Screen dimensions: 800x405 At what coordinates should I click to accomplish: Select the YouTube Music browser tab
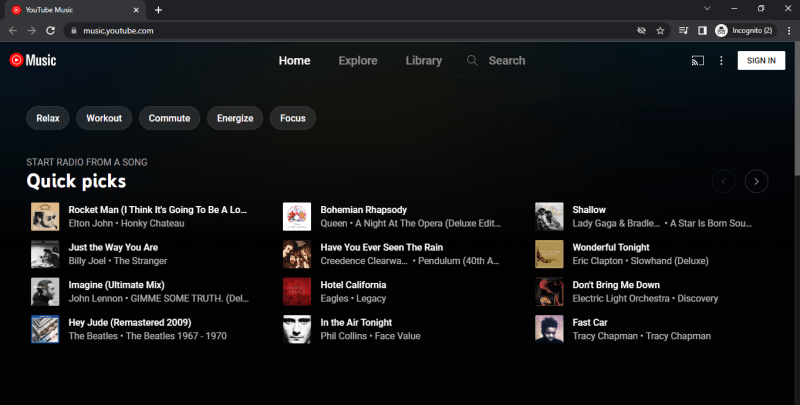click(75, 10)
